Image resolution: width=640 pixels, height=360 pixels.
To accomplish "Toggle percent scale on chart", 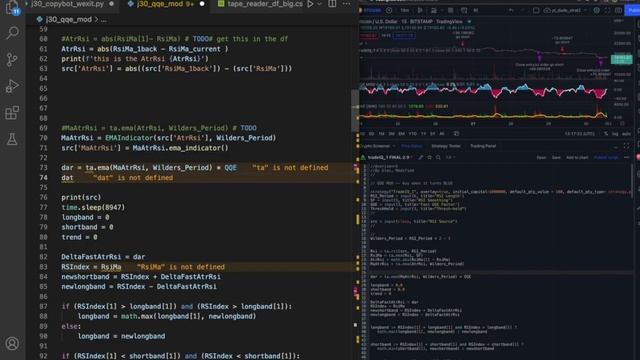I will 606,134.
